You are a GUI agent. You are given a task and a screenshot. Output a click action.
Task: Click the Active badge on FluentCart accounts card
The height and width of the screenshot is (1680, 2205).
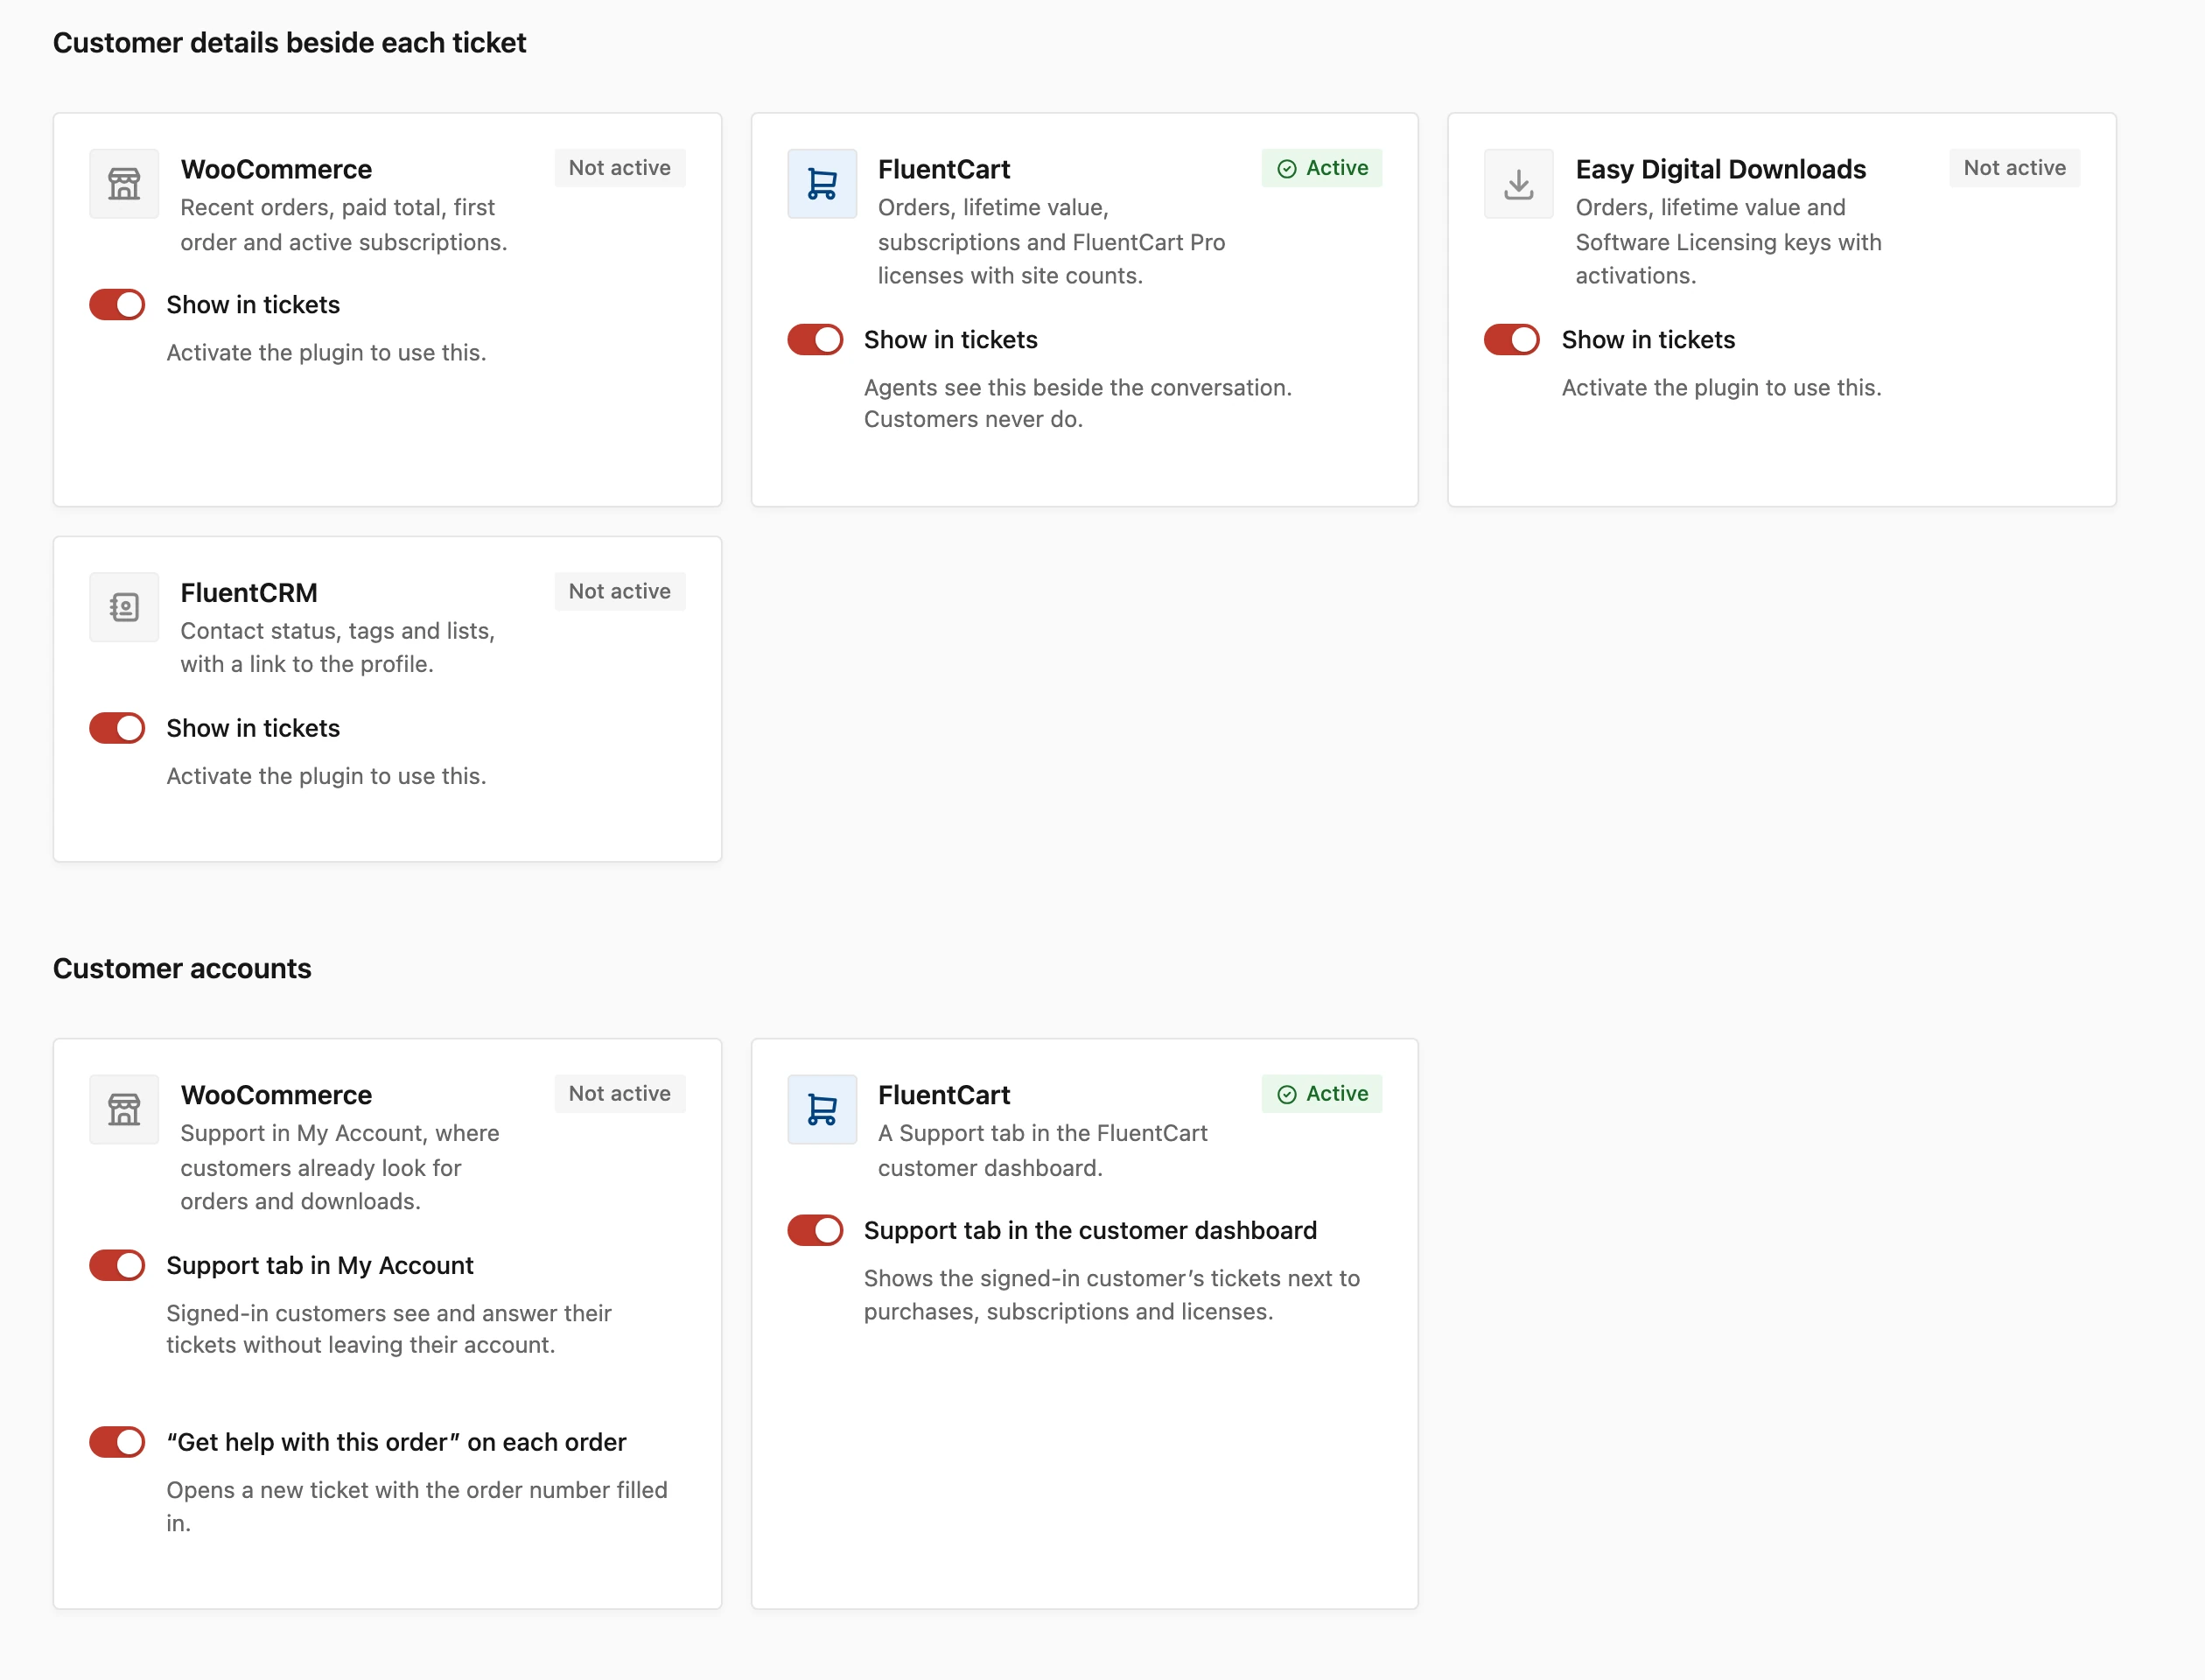click(x=1322, y=1094)
